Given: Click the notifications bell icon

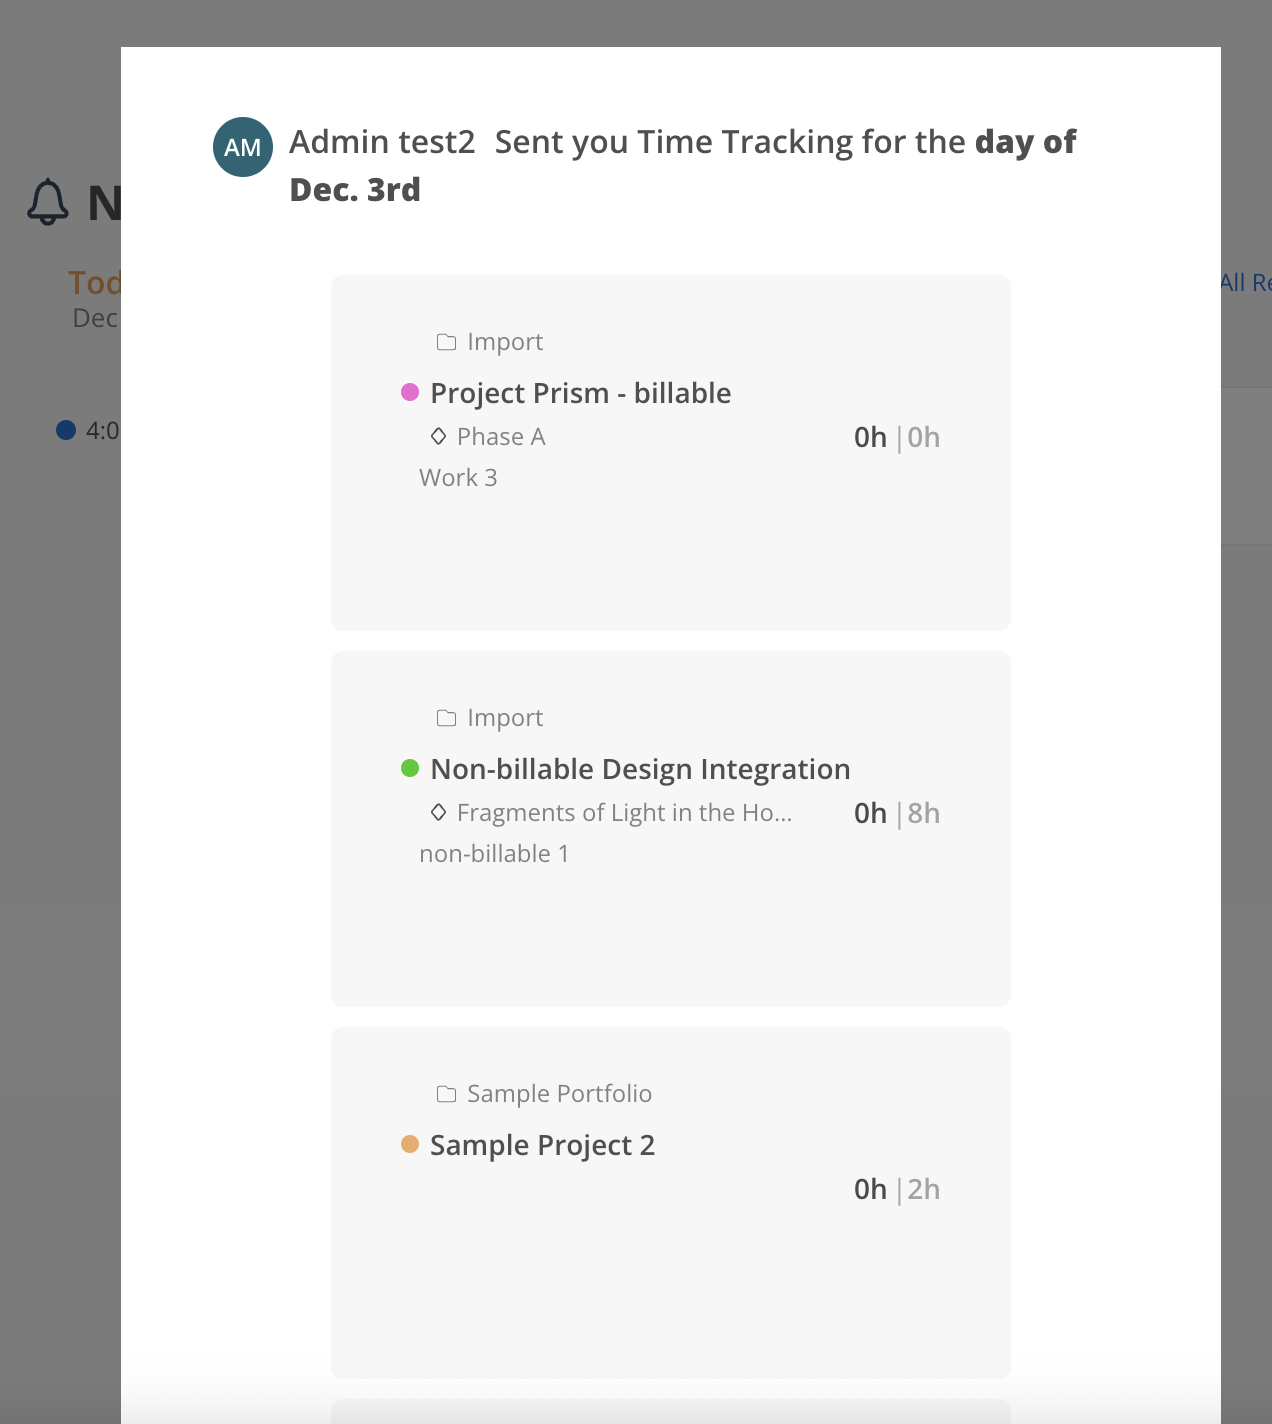Looking at the screenshot, I should point(47,202).
